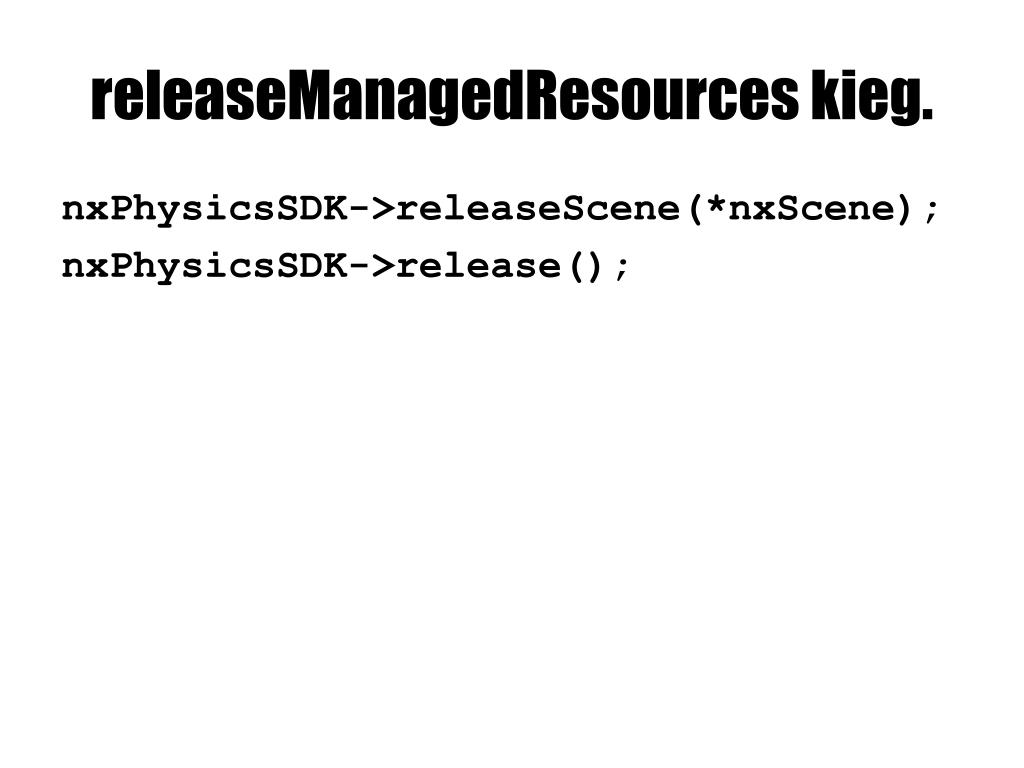Click the nxScene argument text
The height and width of the screenshot is (768, 1024).
810,209
